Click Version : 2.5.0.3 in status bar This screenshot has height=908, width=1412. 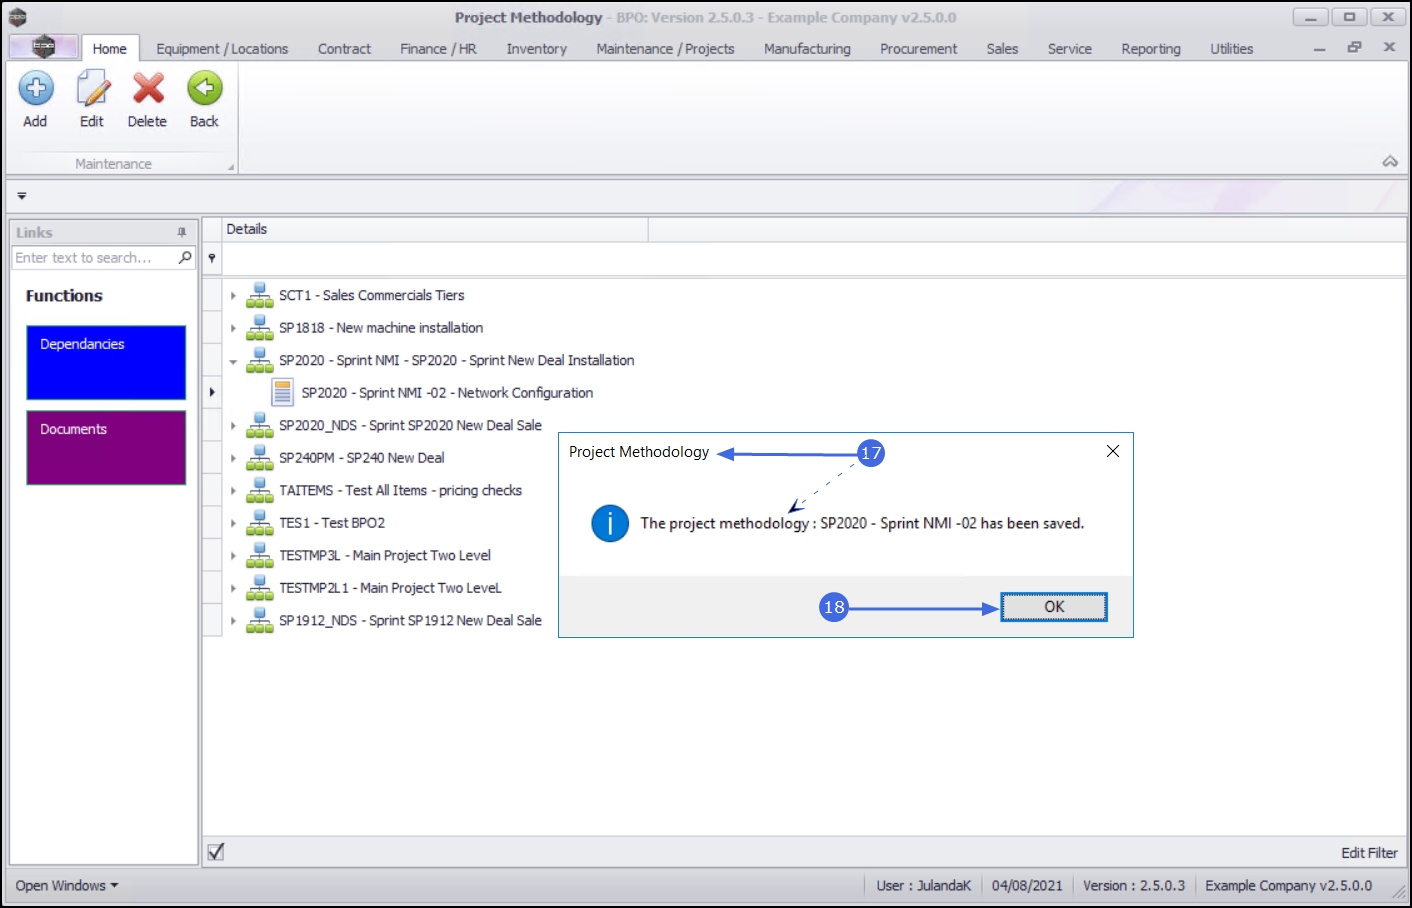pyautogui.click(x=1134, y=885)
